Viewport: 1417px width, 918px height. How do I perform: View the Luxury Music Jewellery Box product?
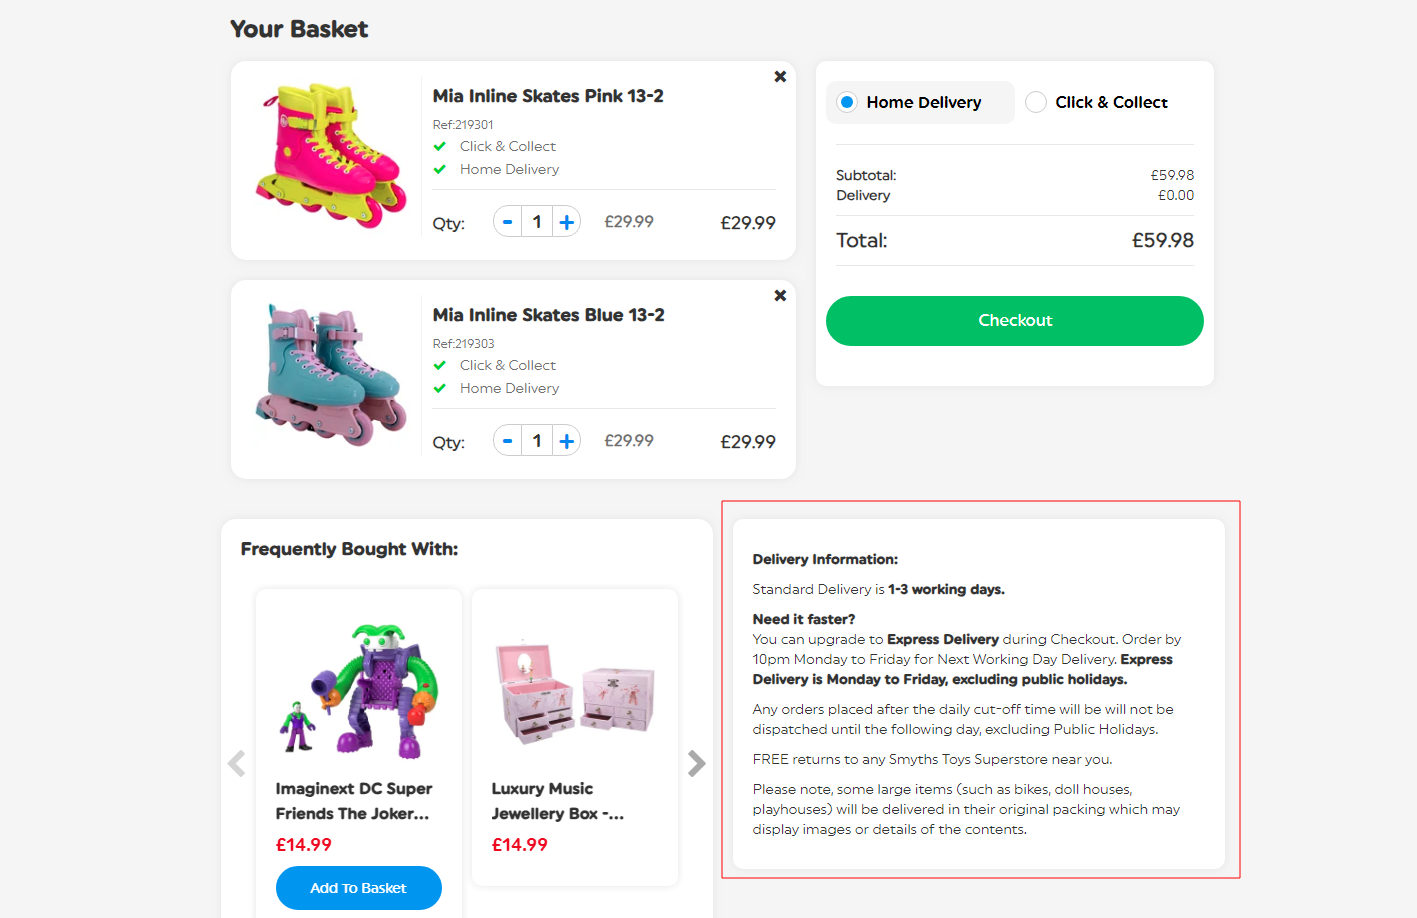(557, 802)
